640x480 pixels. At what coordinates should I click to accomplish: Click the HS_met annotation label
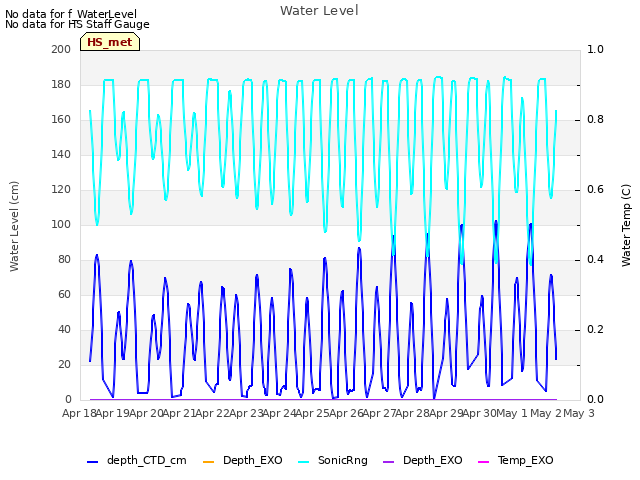110,42
